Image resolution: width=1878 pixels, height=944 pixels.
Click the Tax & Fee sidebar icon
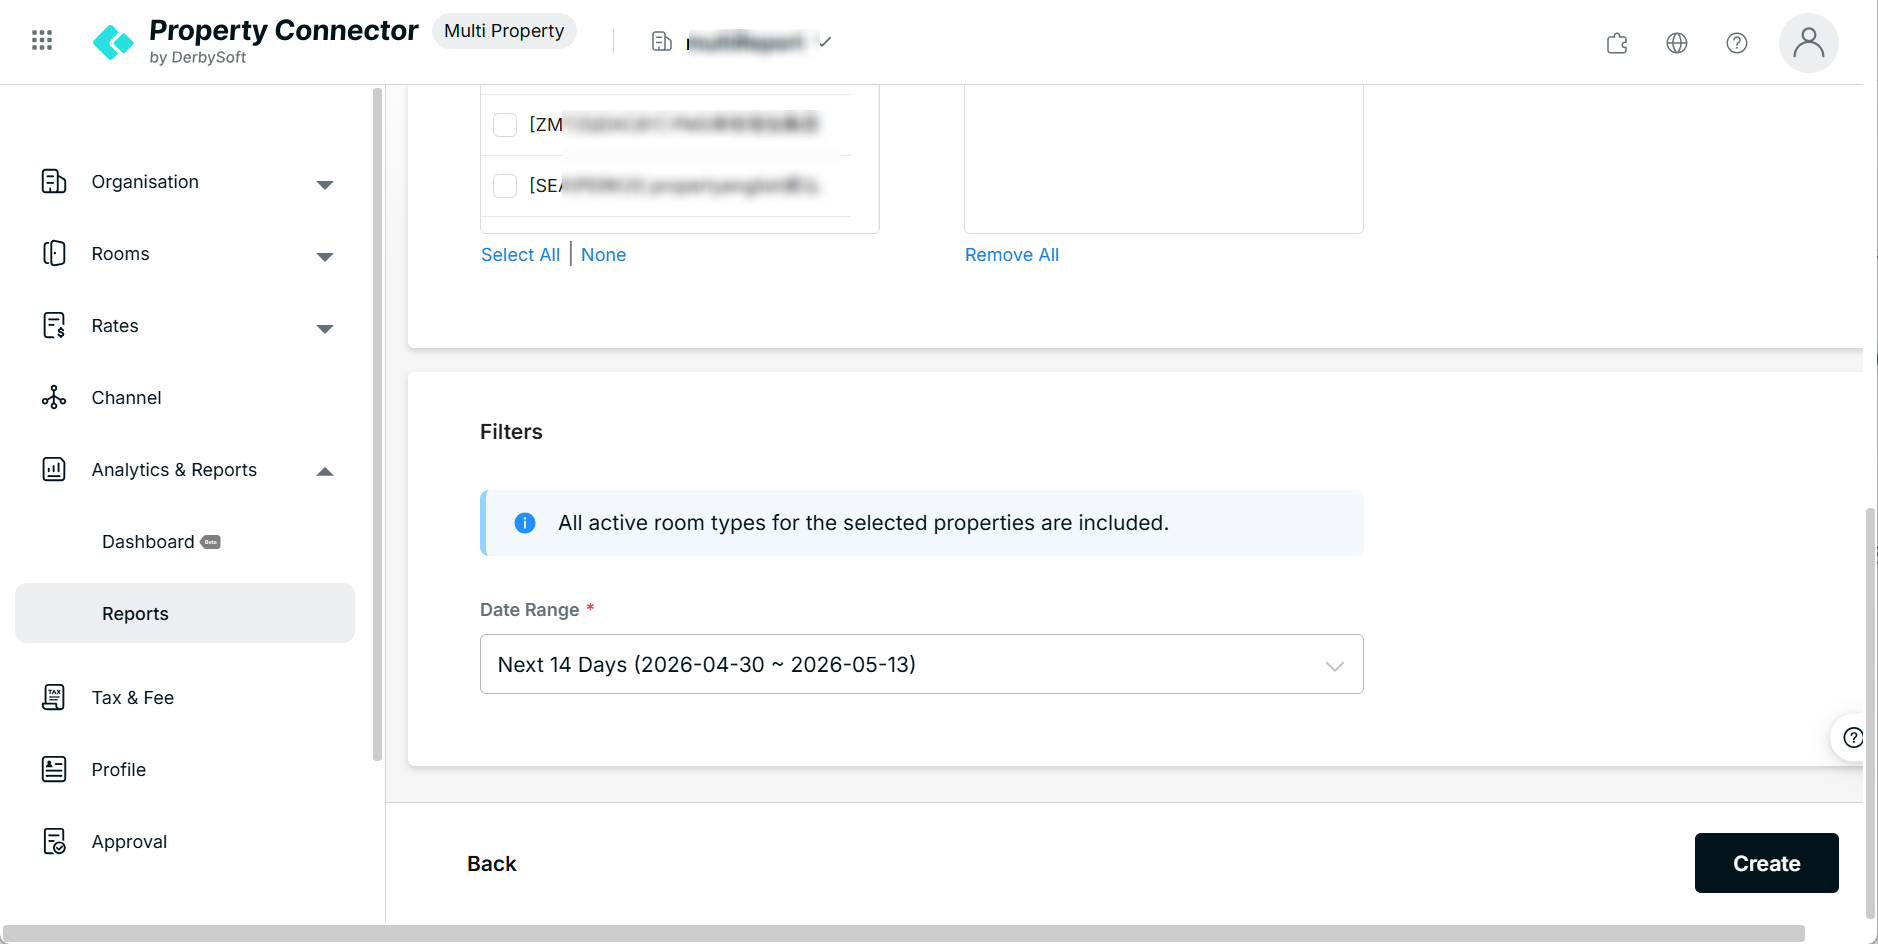[x=54, y=698]
